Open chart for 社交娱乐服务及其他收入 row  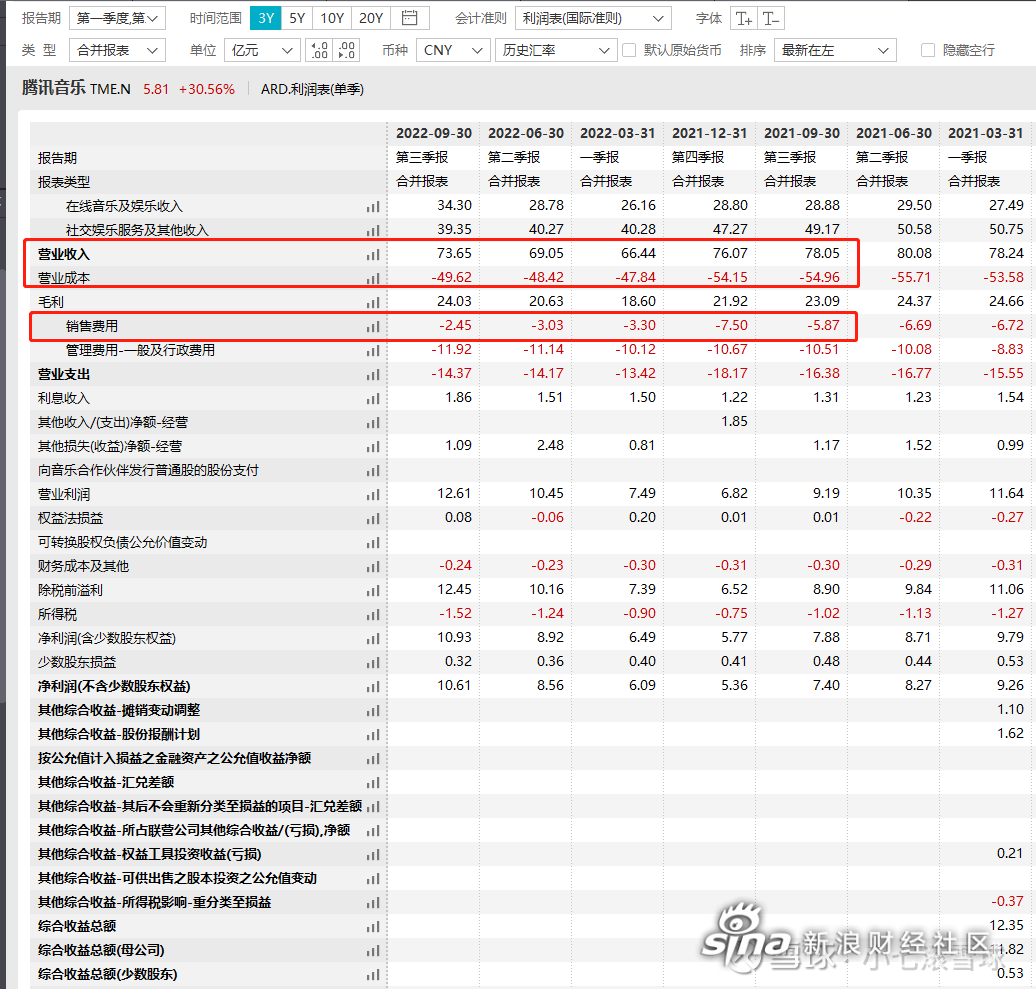click(x=373, y=231)
